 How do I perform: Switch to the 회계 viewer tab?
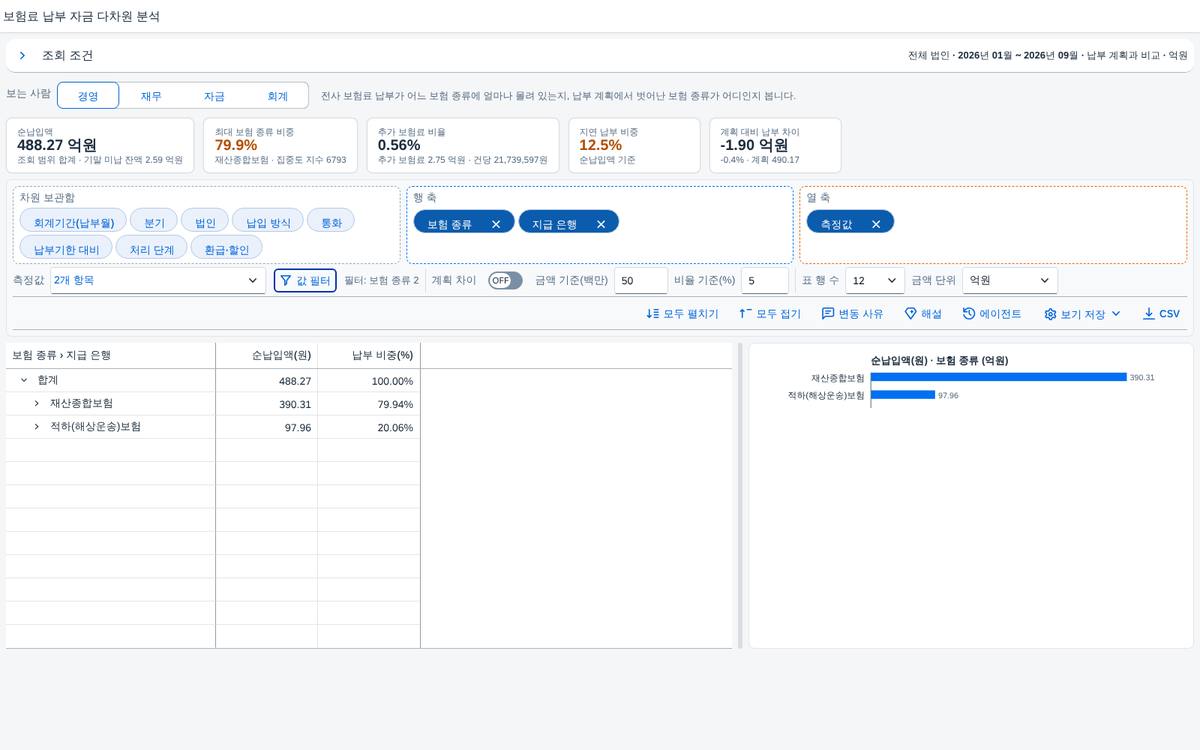coord(277,96)
